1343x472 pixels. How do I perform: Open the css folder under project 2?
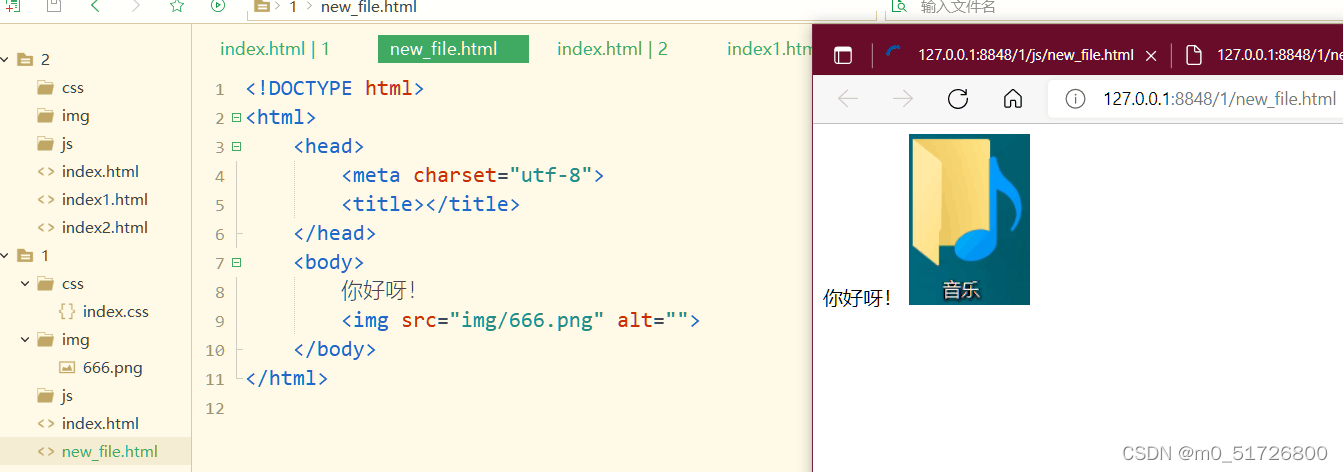tap(73, 88)
